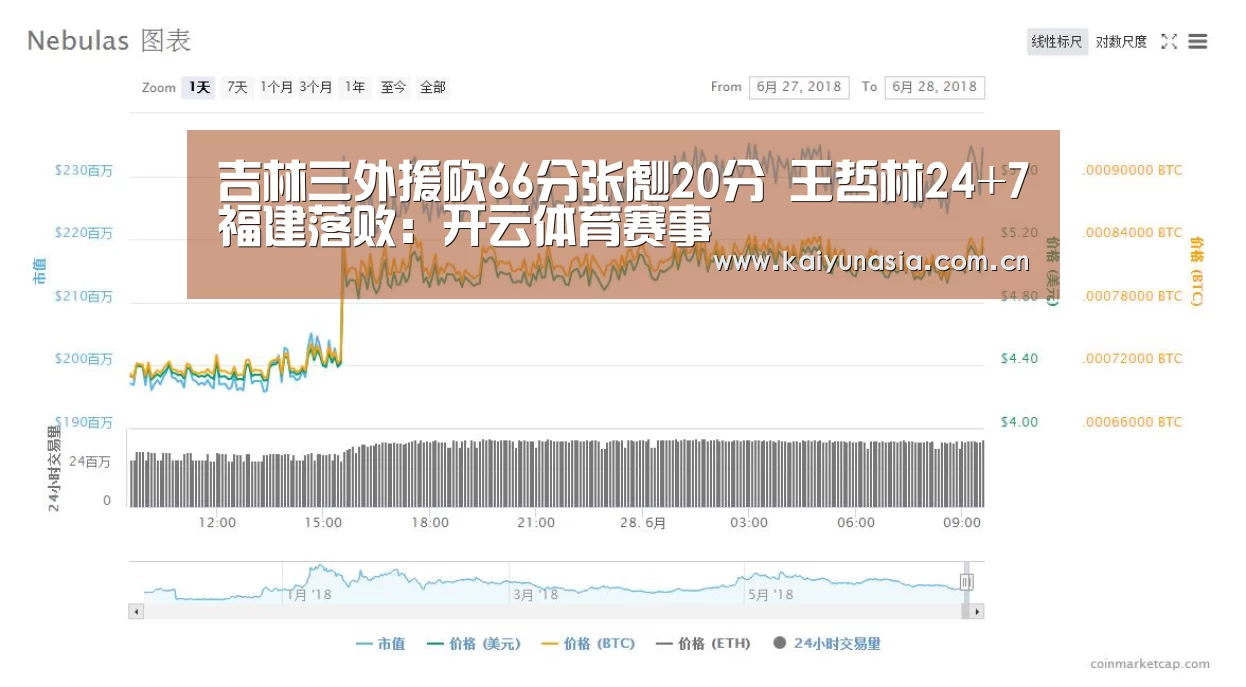Viewport: 1246px width, 687px height.
Task: Select the 3个月 zoom range
Action: click(315, 87)
